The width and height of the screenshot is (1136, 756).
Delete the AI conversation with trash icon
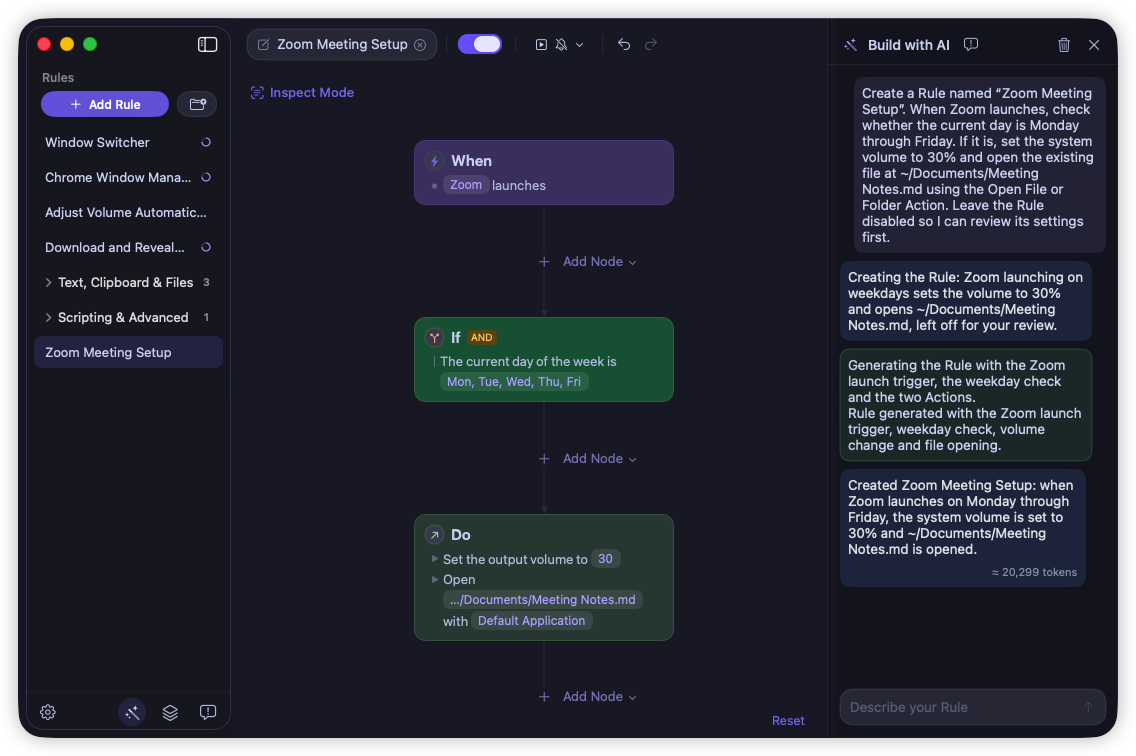[x=1064, y=45]
